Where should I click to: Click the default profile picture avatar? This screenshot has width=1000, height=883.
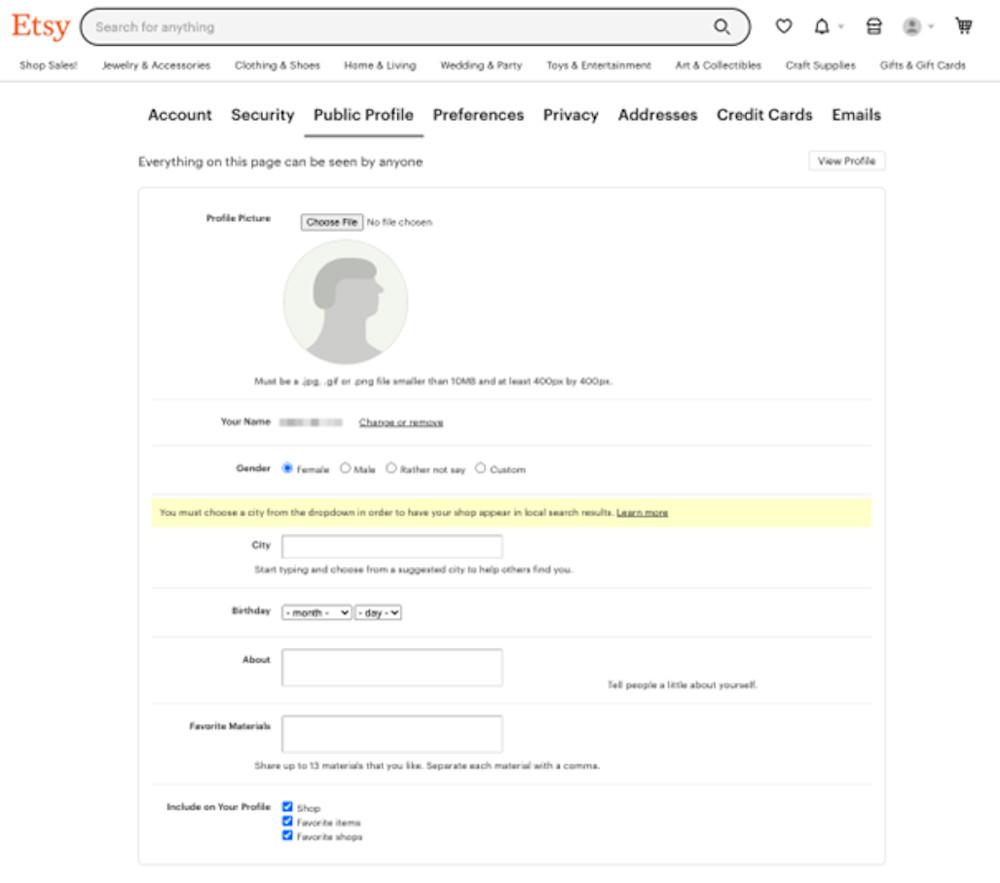click(345, 302)
